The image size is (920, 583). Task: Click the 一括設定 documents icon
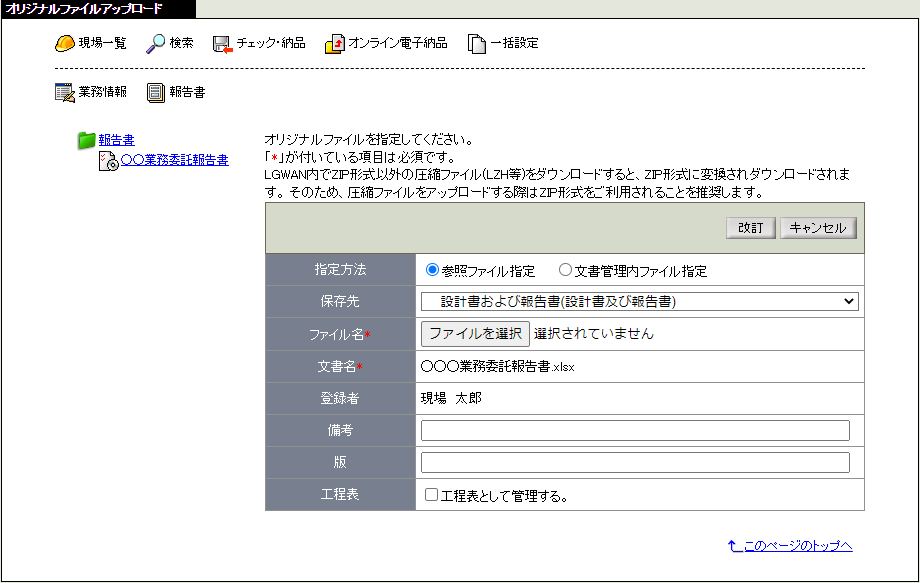[x=476, y=44]
